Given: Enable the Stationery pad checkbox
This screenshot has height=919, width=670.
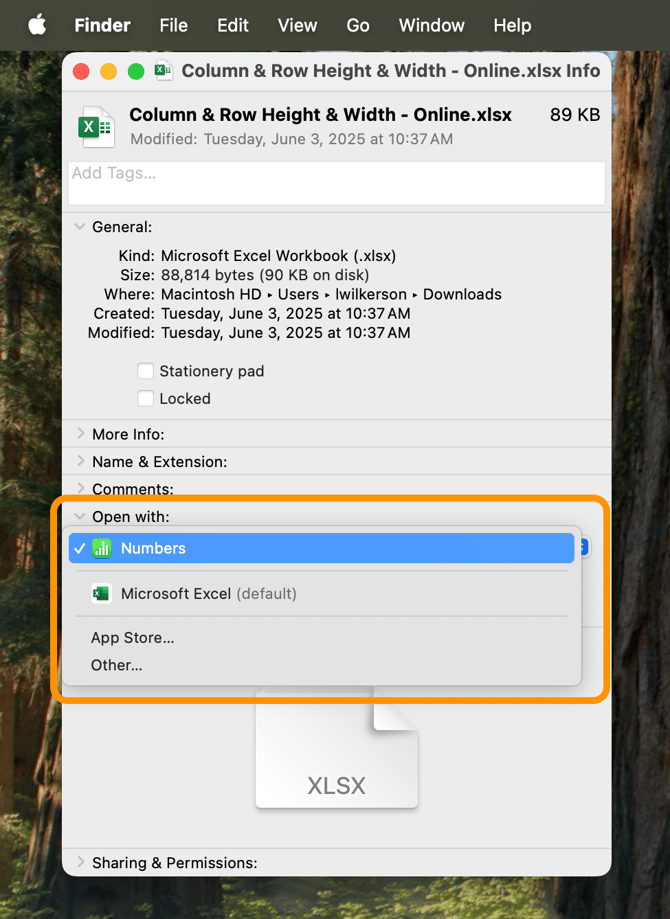Looking at the screenshot, I should click(145, 371).
